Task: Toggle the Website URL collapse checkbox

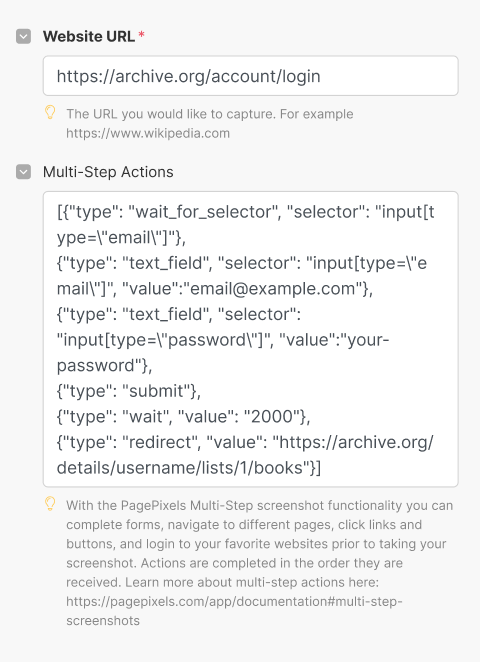Action: 23,36
